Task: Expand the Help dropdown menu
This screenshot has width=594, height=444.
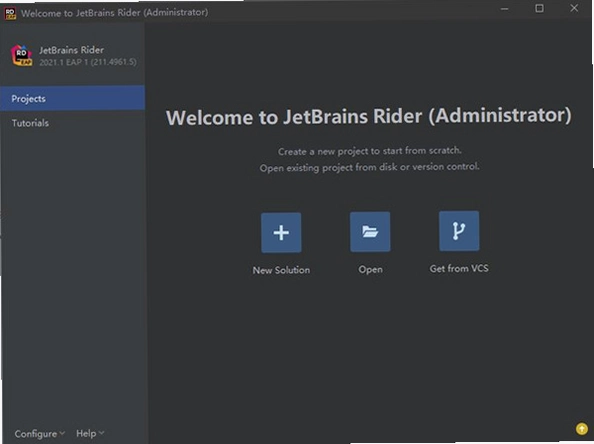Action: click(90, 433)
